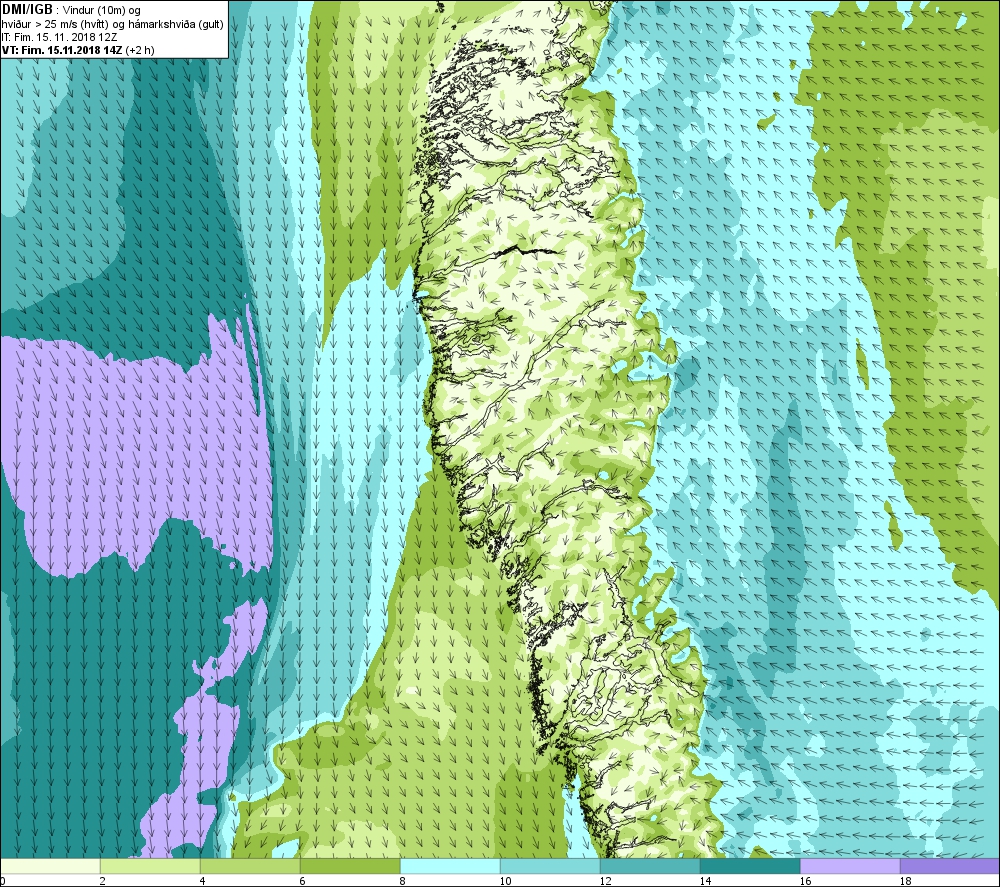This screenshot has height=887, width=1000.
Task: Click the "DMI/IGB : Vindur (10m) og" title line
Action: click(x=71, y=10)
